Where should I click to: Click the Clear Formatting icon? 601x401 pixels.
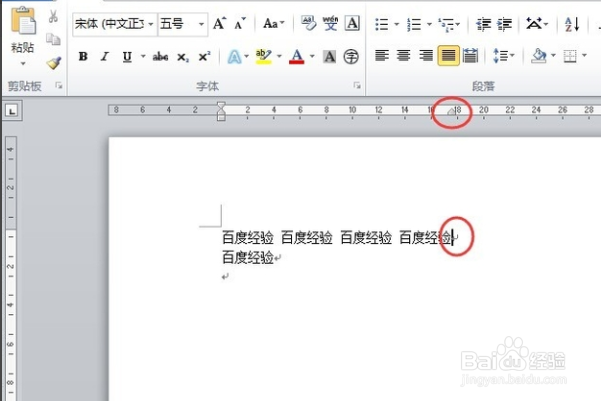point(308,23)
